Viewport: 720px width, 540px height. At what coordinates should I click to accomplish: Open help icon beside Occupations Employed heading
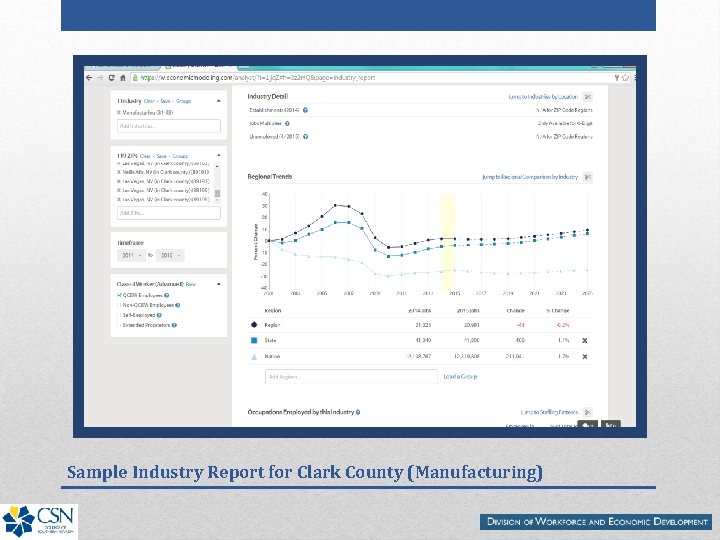coord(358,412)
